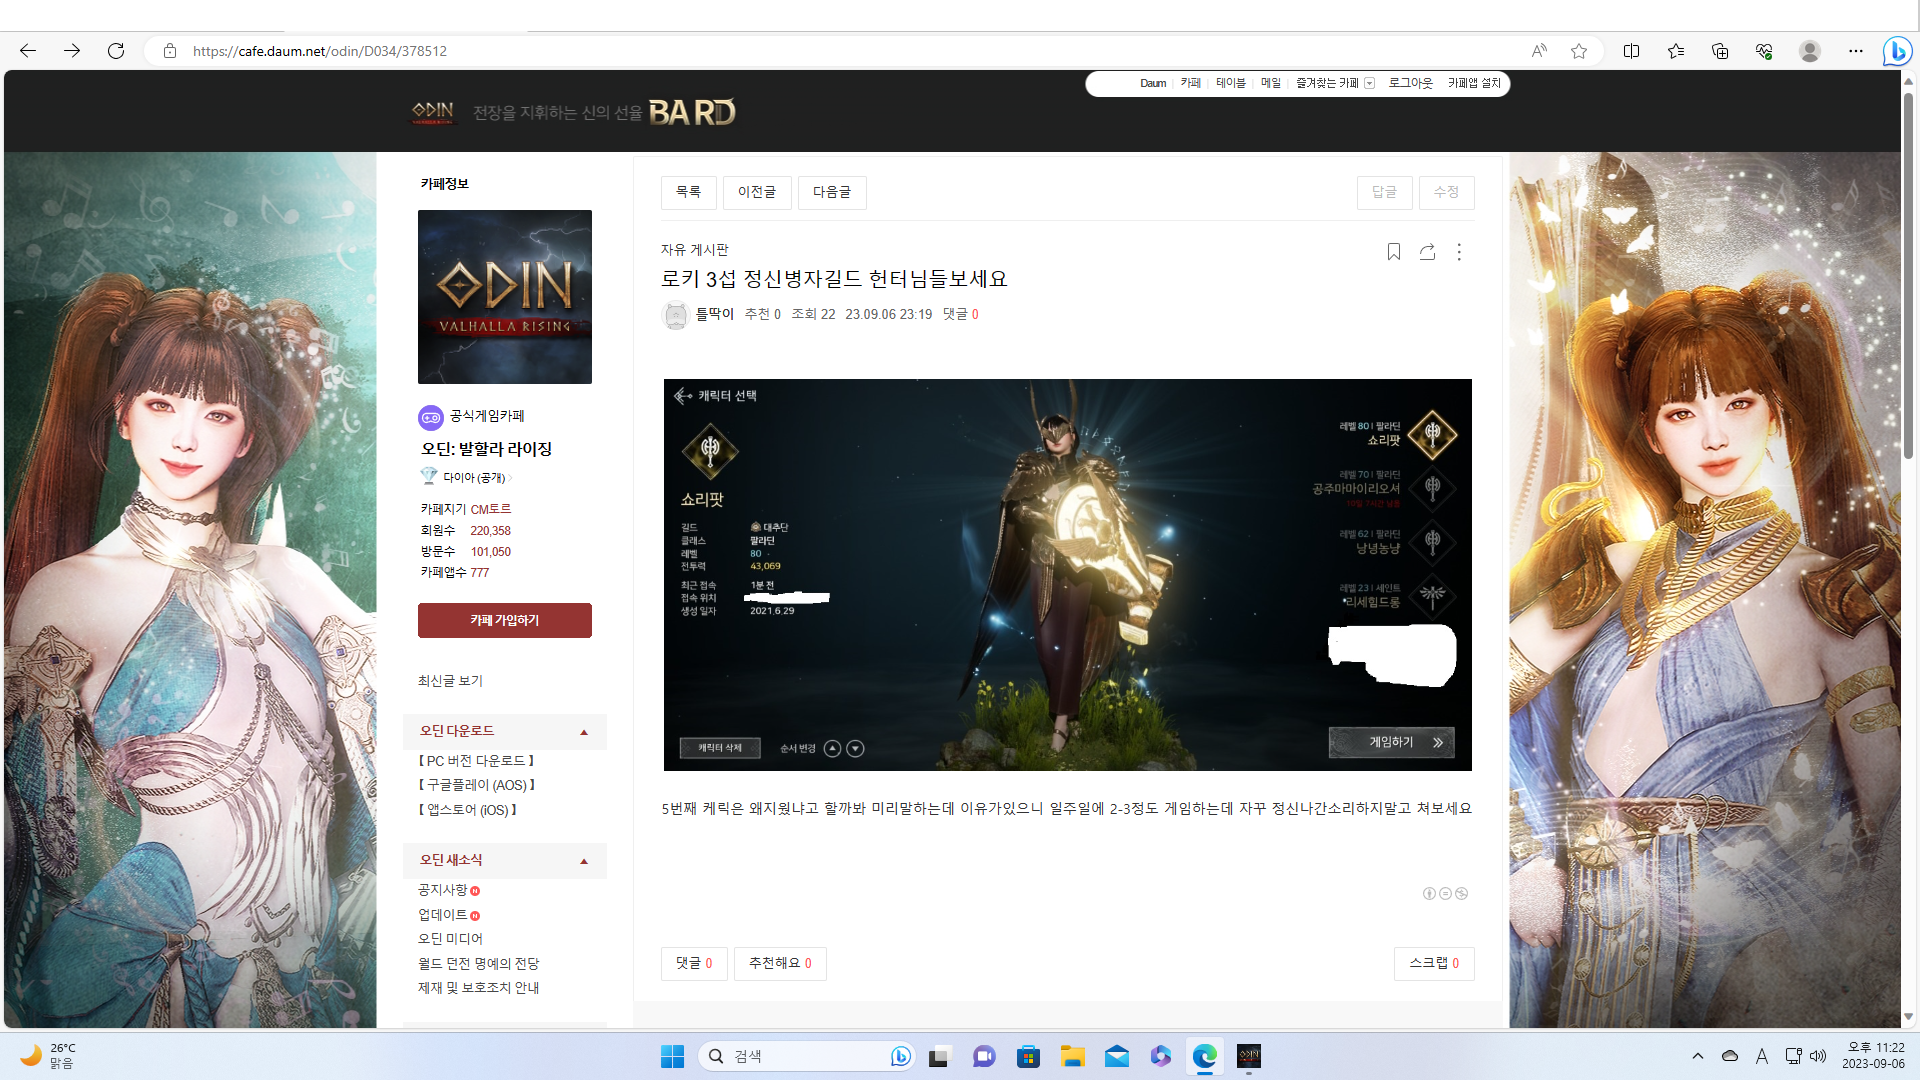Click the ODIN logo in cafe header

tap(433, 112)
